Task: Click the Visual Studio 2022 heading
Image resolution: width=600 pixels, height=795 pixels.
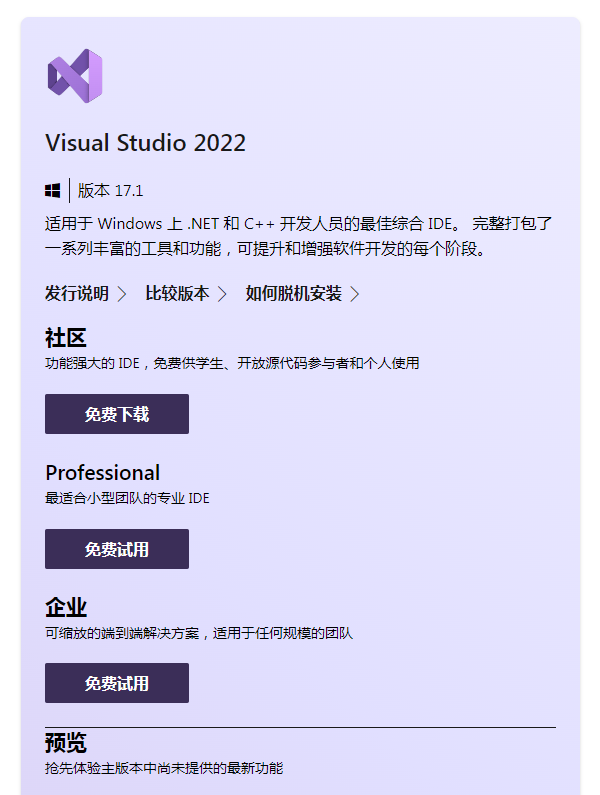Action: 146,142
